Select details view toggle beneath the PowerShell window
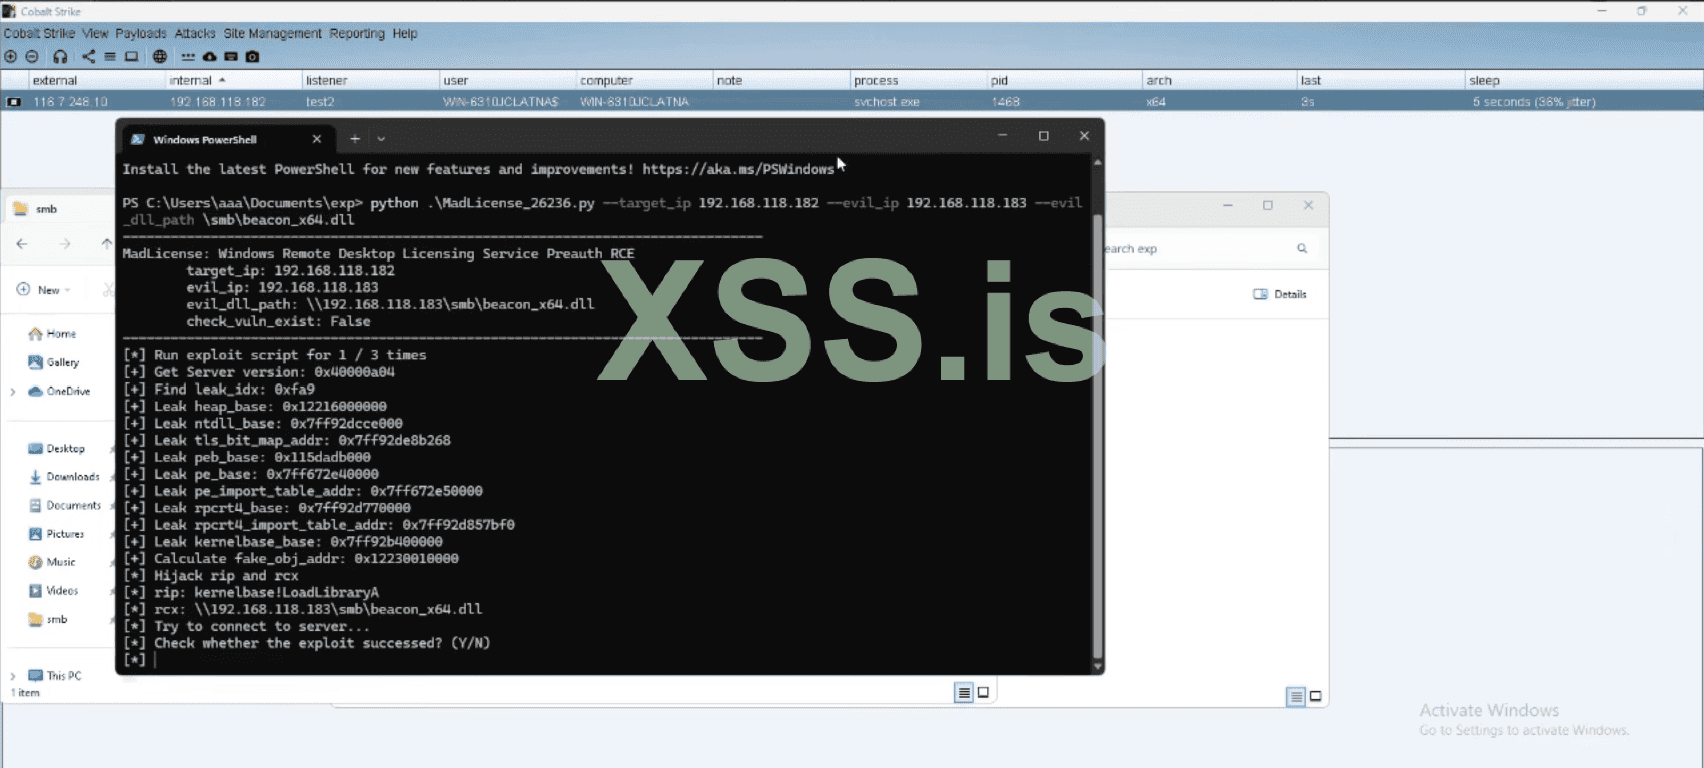 coord(964,693)
